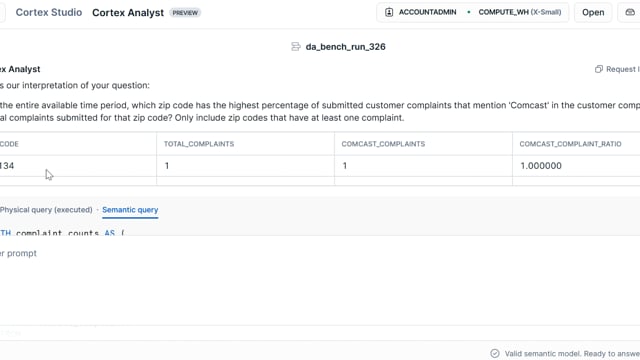The width and height of the screenshot is (640, 360).
Task: Sort by COMCAST_COMPLAINTS column header
Action: [383, 144]
